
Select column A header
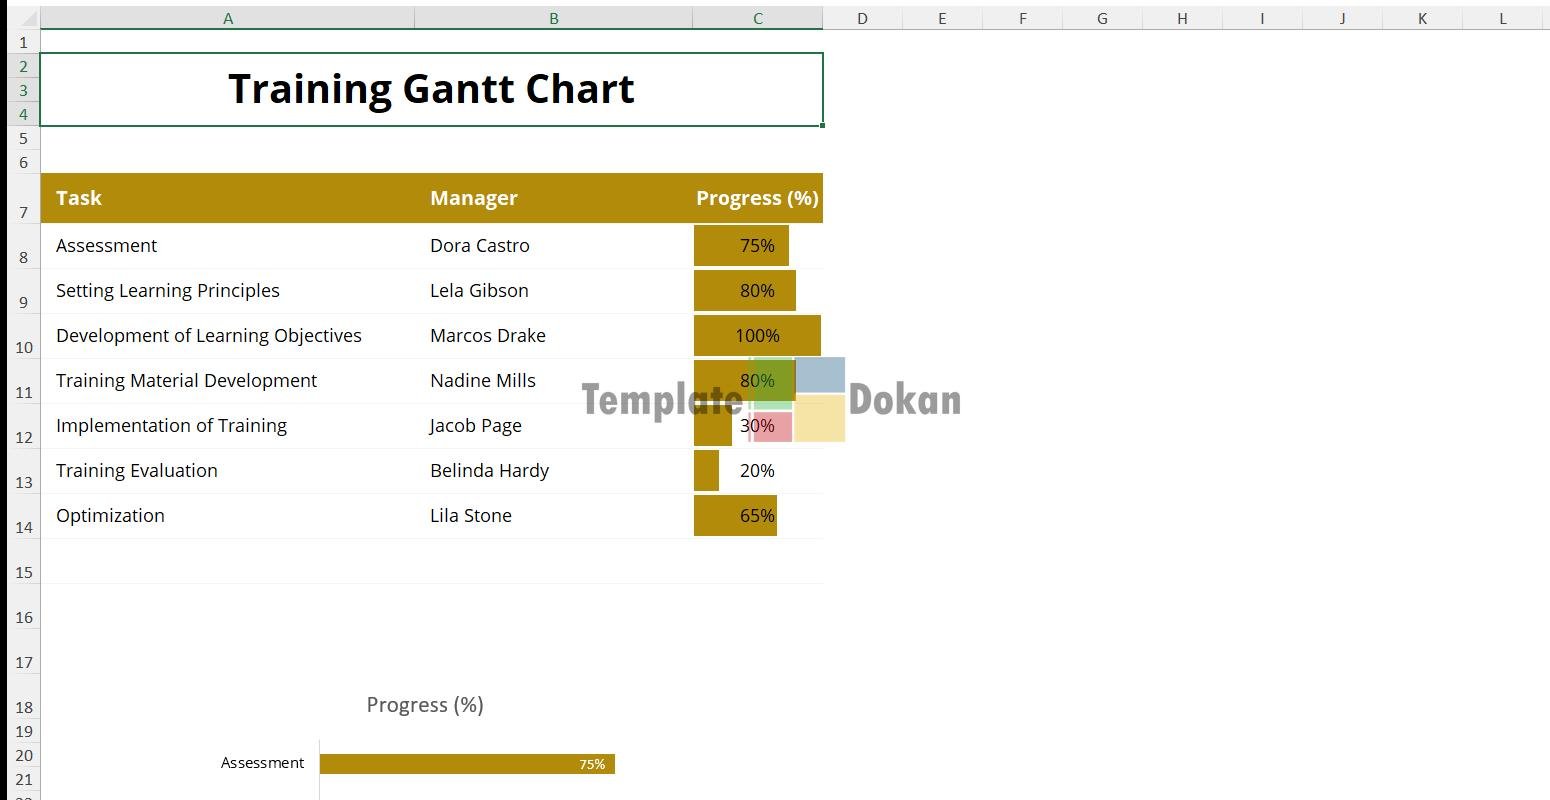click(228, 18)
